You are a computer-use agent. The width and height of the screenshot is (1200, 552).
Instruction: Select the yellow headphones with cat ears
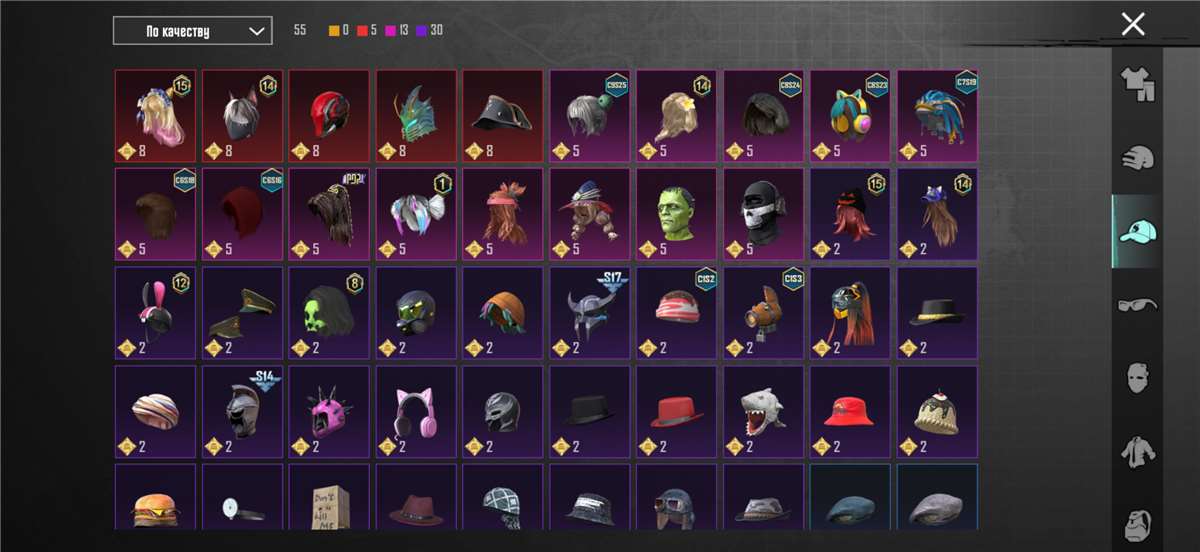[x=851, y=116]
